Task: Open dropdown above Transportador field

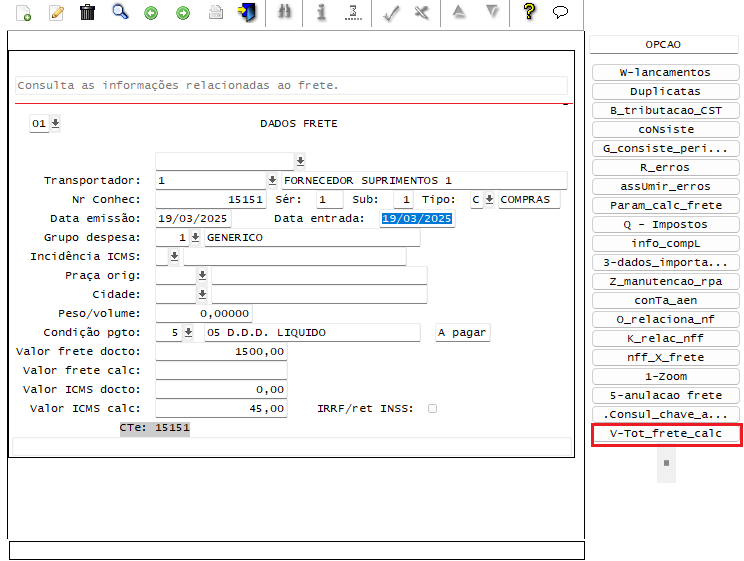Action: tap(300, 161)
